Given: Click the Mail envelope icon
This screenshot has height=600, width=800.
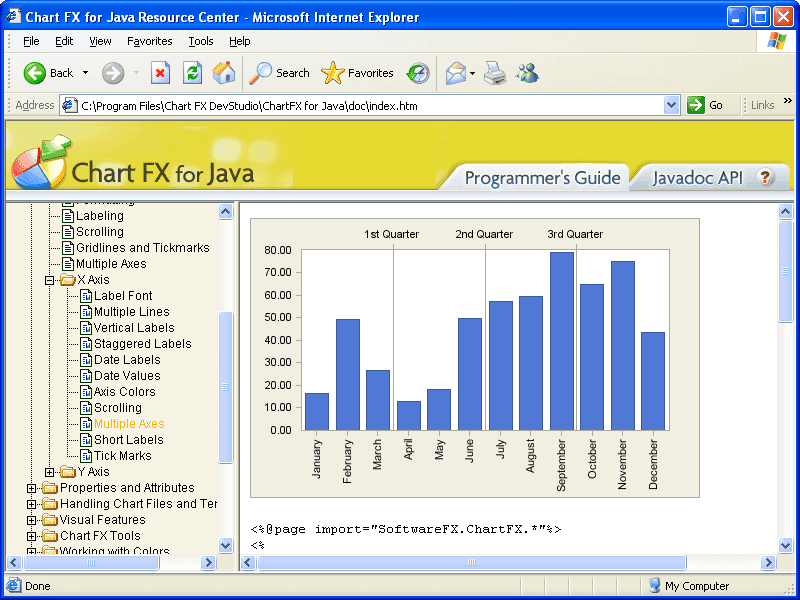Looking at the screenshot, I should pyautogui.click(x=456, y=73).
